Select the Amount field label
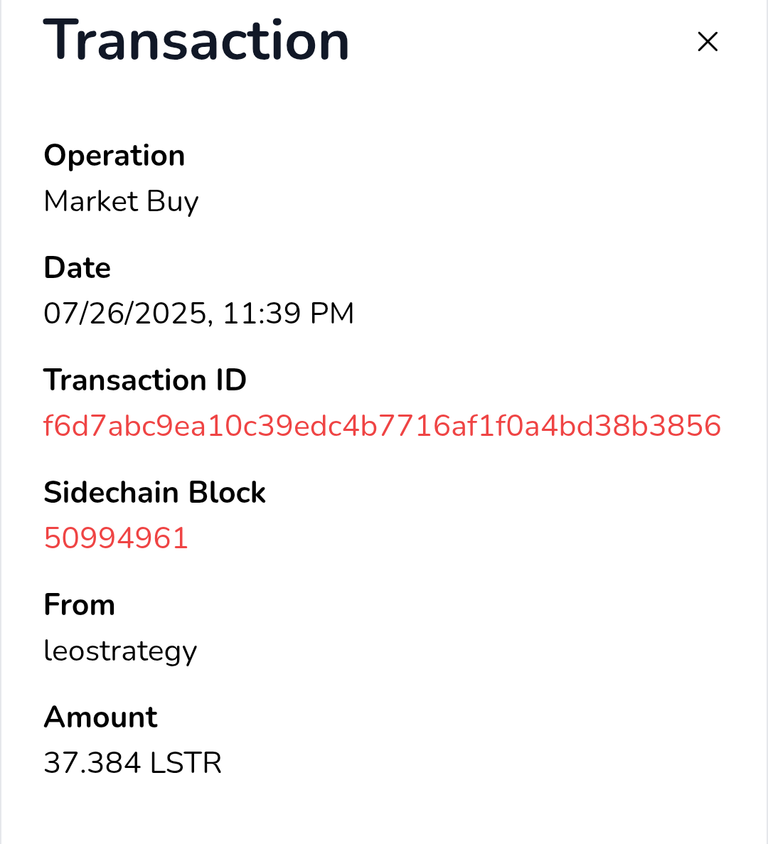 [101, 717]
